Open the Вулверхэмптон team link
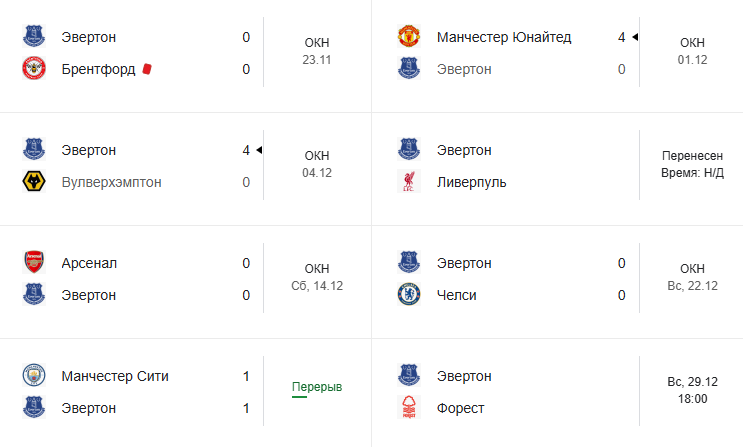Image resolution: width=743 pixels, height=447 pixels. coord(111,182)
